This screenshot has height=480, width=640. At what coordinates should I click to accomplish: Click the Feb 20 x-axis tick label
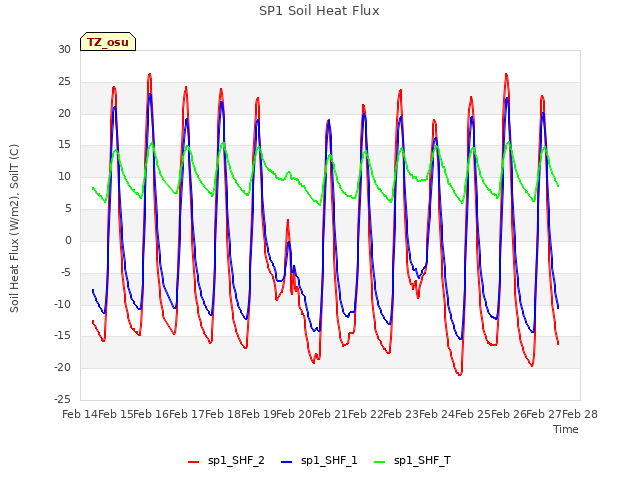point(294,414)
